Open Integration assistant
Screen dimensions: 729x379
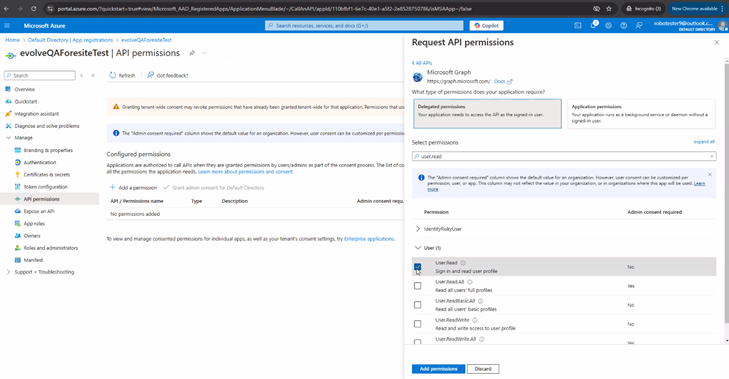pyautogui.click(x=36, y=113)
